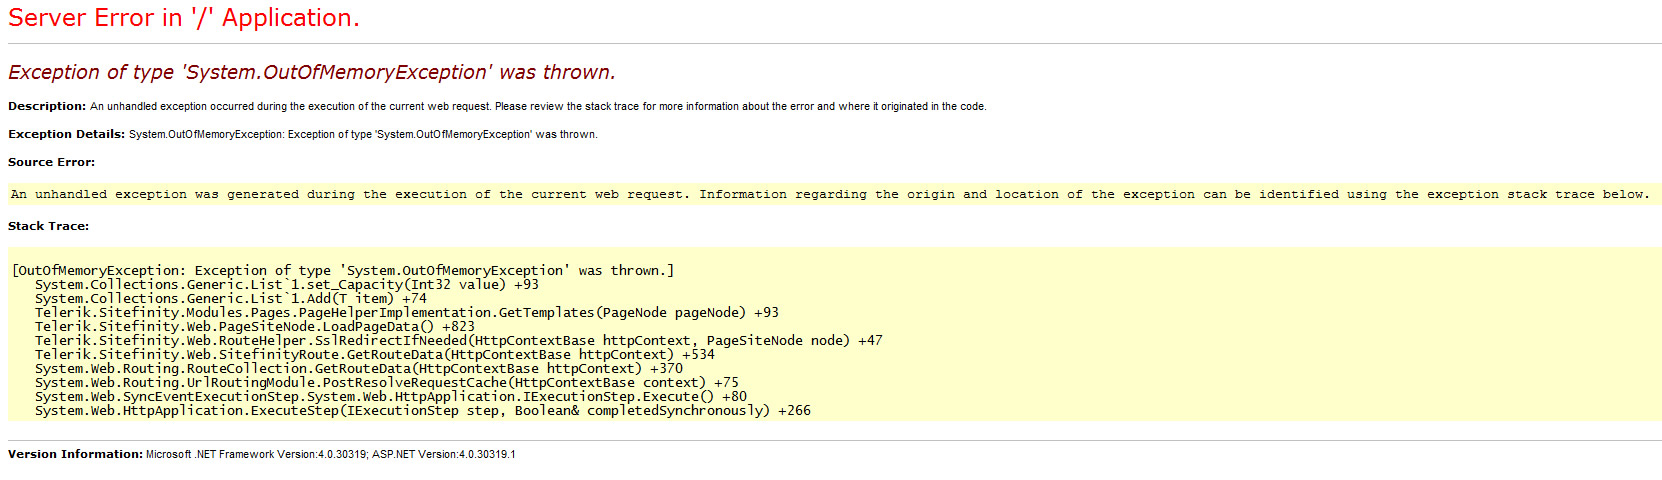Click the '[OutOfMemoryException: ...' first stack trace line
Screen dimensions: 1662x480
(x=343, y=270)
